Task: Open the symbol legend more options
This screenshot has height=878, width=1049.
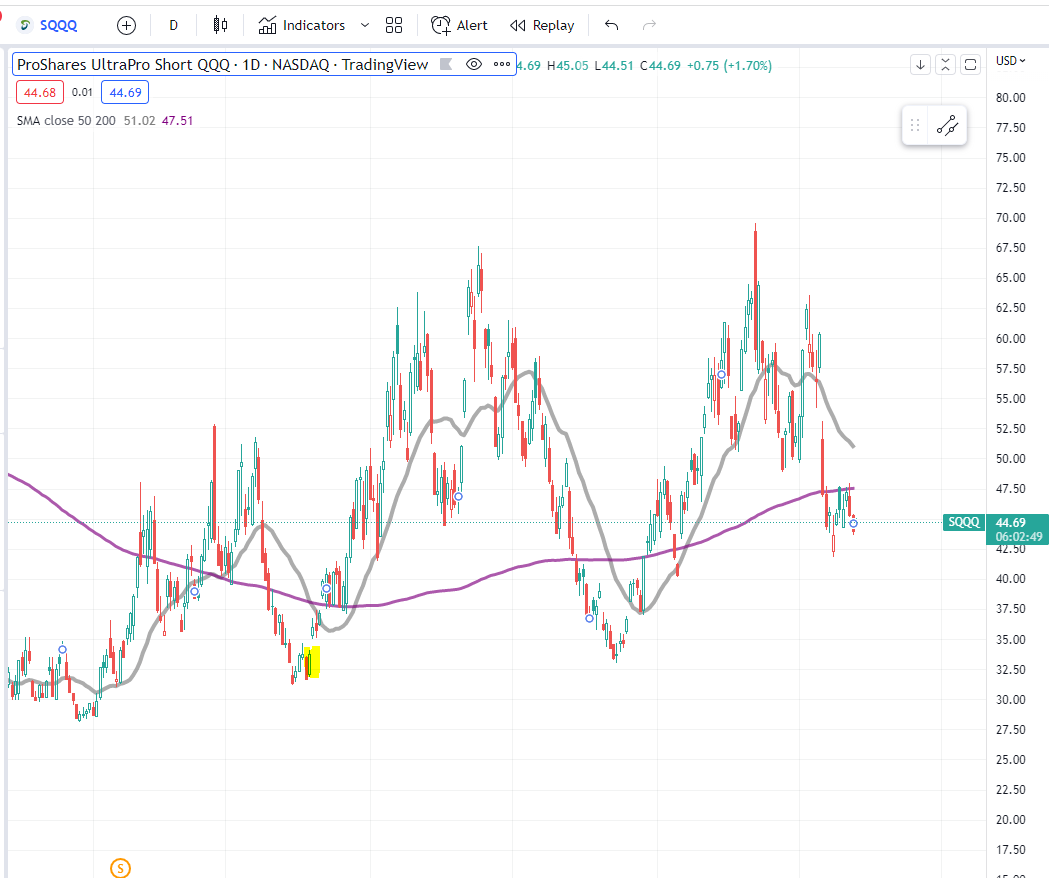Action: [x=502, y=64]
